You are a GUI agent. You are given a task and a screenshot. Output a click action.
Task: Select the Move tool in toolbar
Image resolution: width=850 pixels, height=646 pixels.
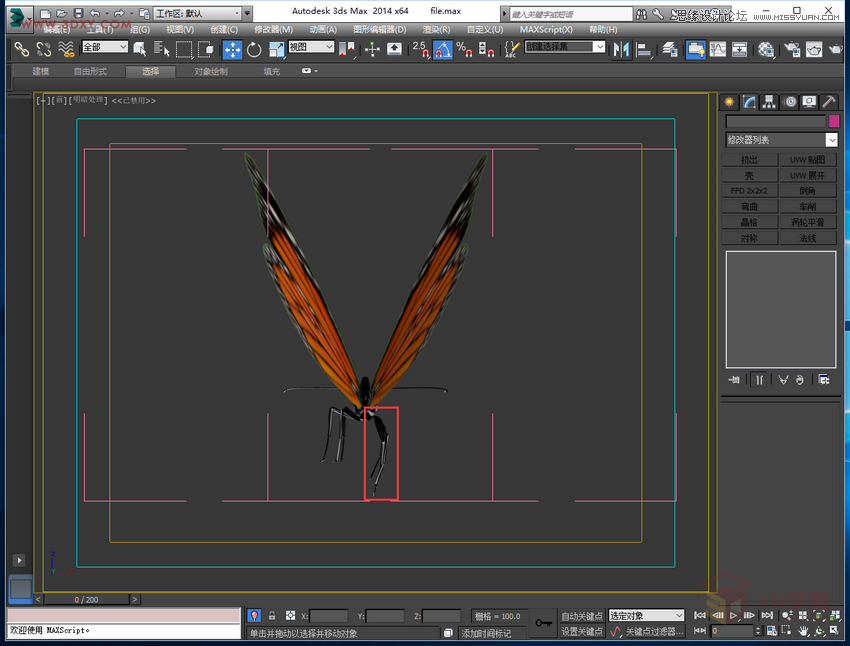[x=232, y=49]
